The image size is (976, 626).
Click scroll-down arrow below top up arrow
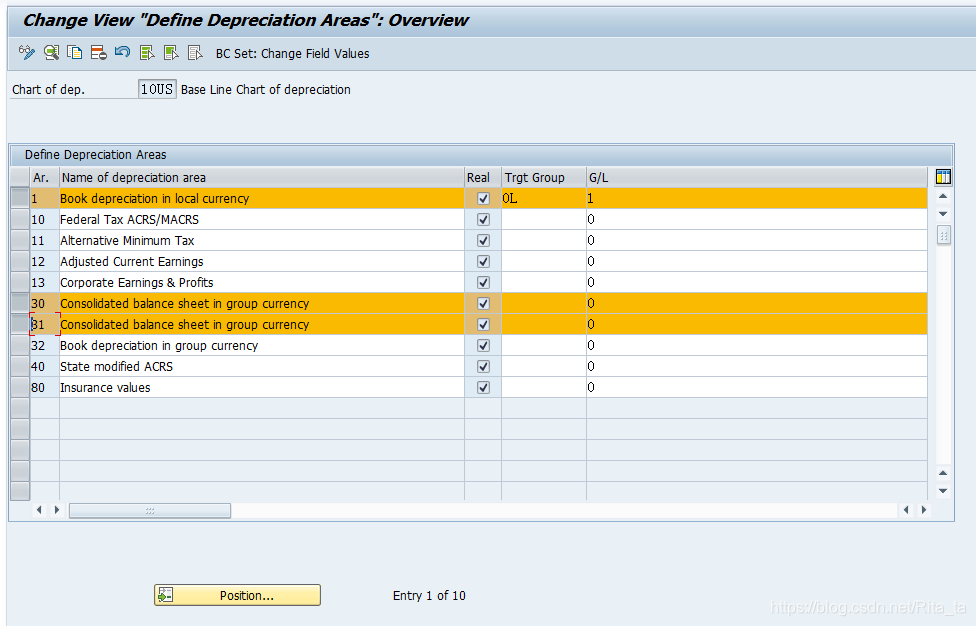943,213
